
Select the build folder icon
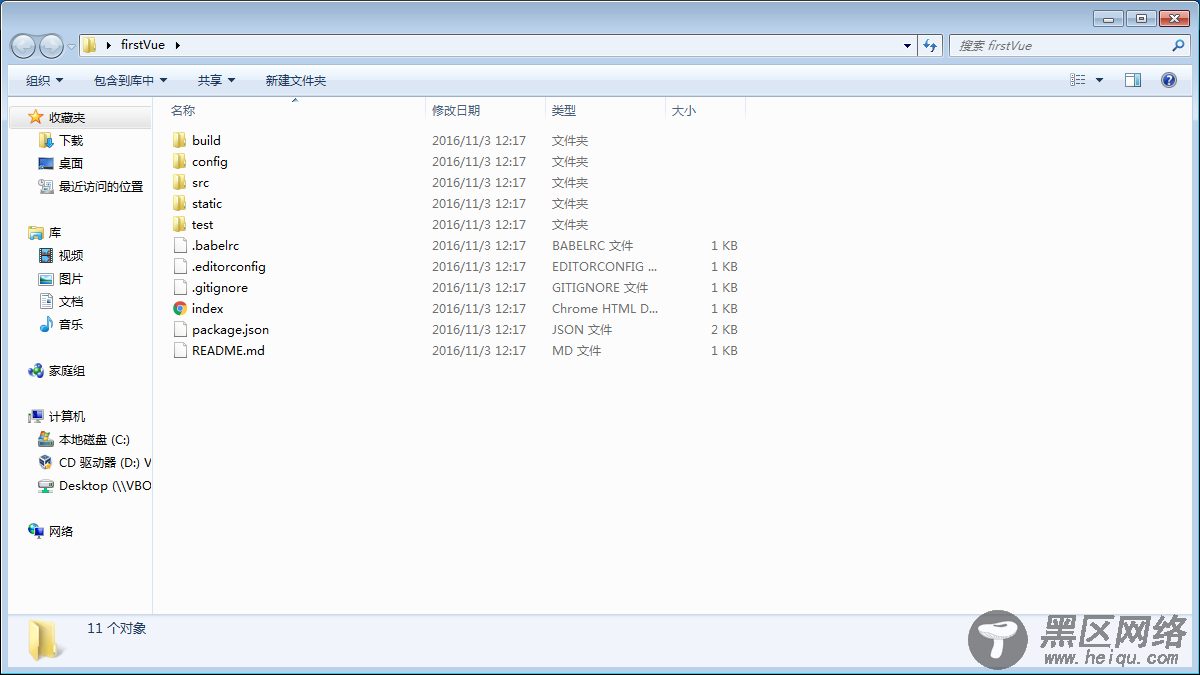coord(180,140)
